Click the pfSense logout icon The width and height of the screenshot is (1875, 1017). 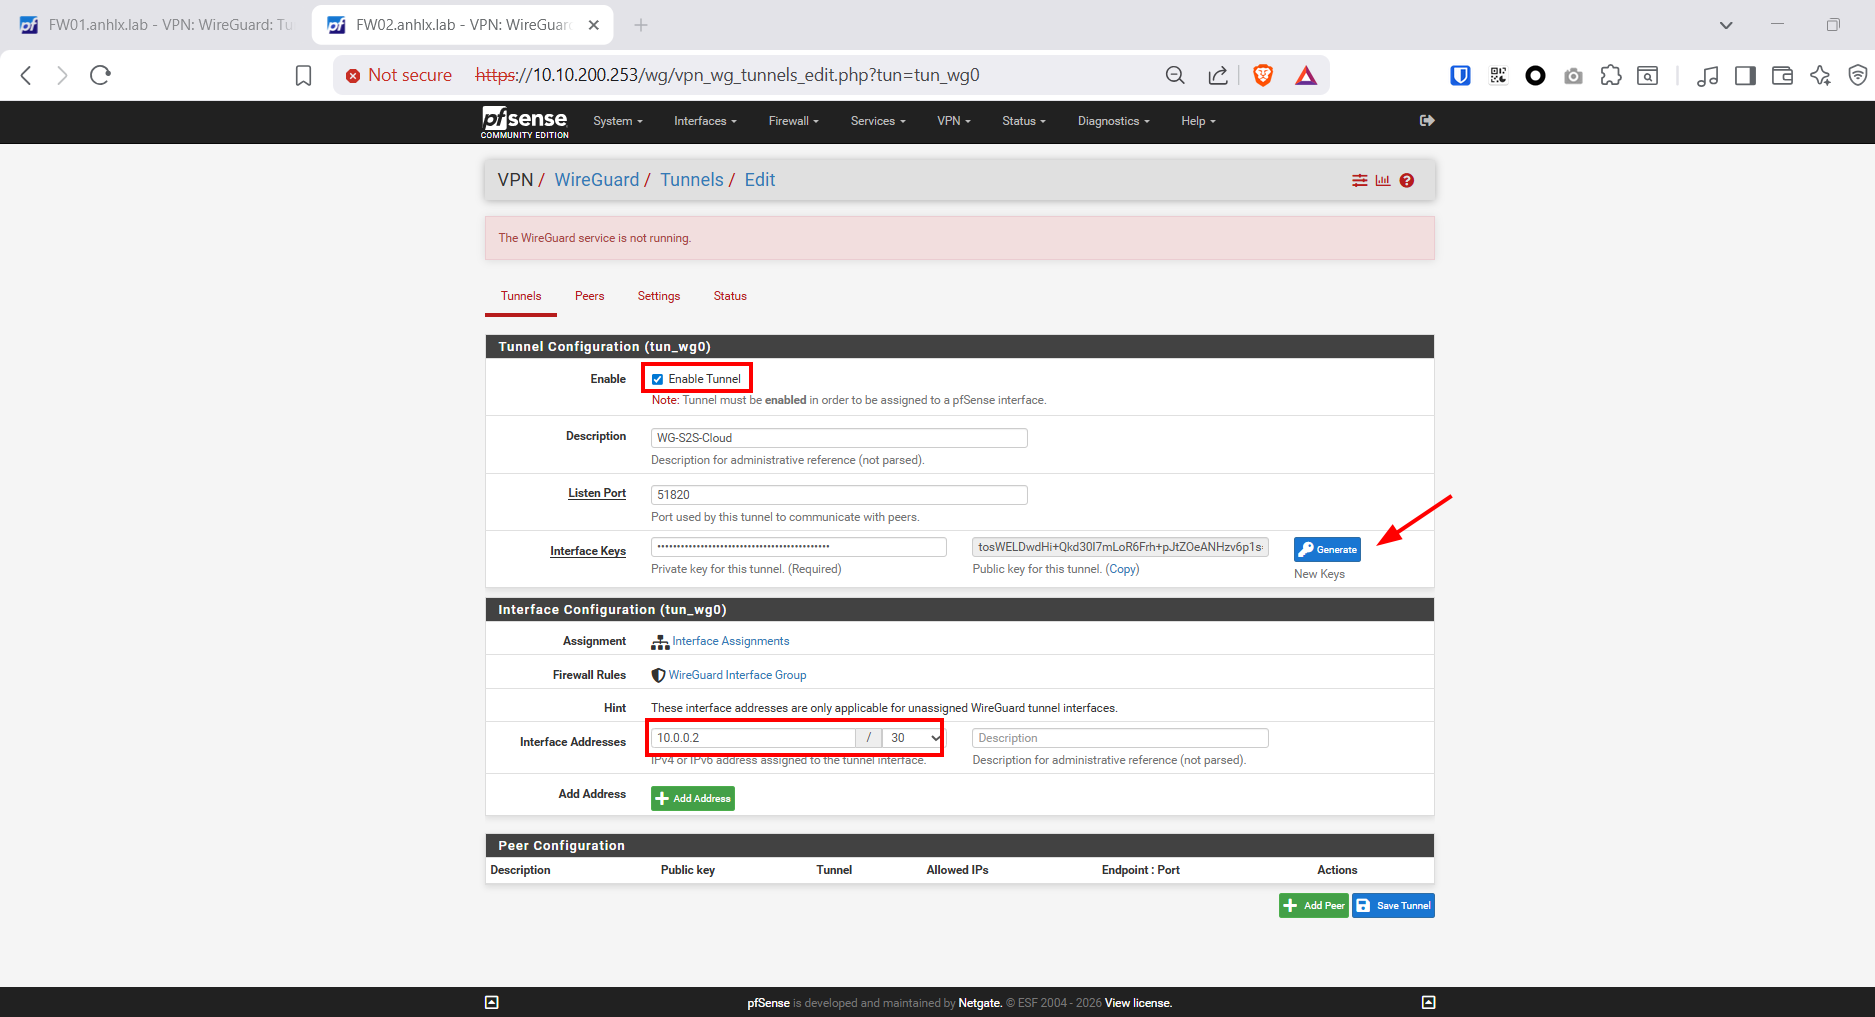(x=1427, y=121)
